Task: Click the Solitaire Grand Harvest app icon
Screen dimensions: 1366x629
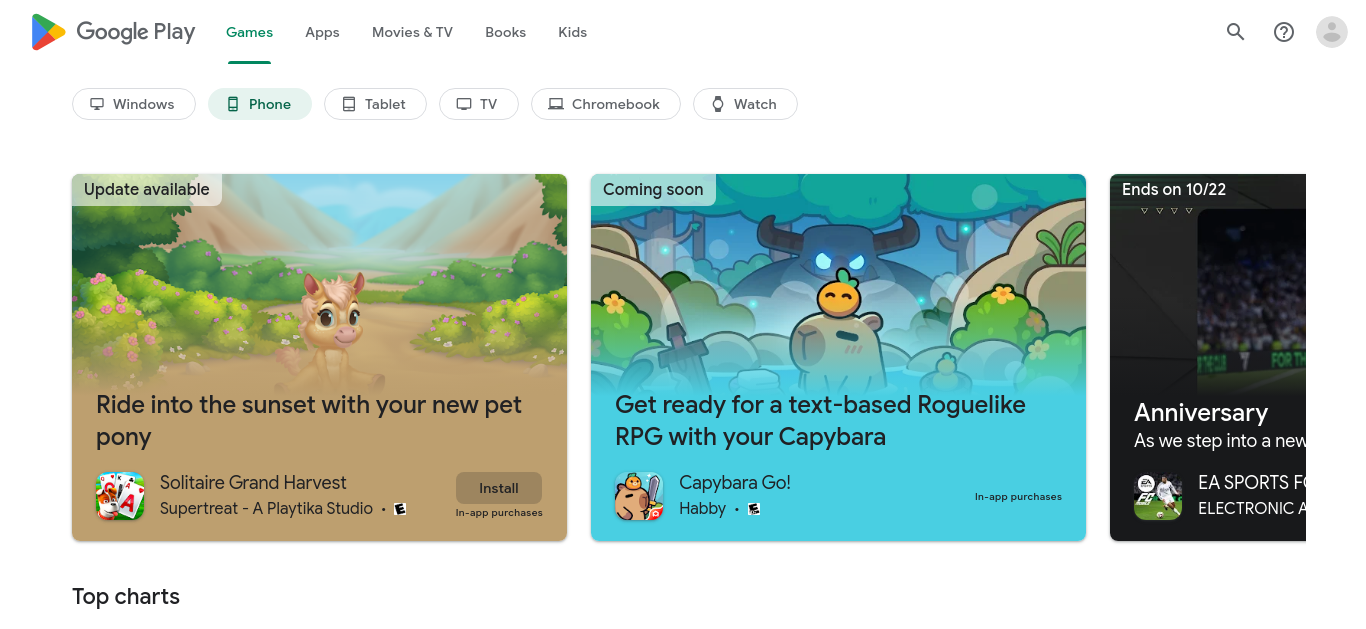Action: point(120,496)
